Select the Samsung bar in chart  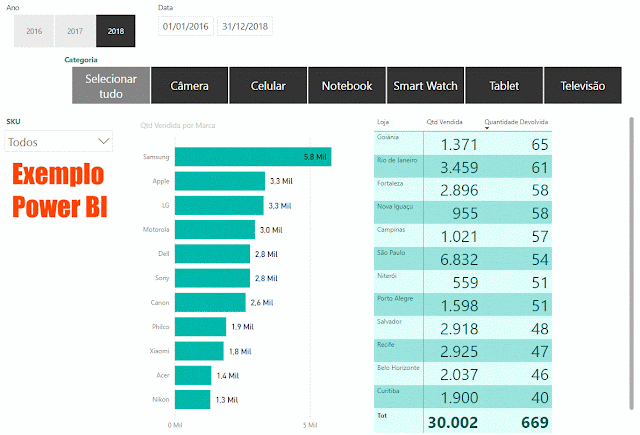[253, 157]
